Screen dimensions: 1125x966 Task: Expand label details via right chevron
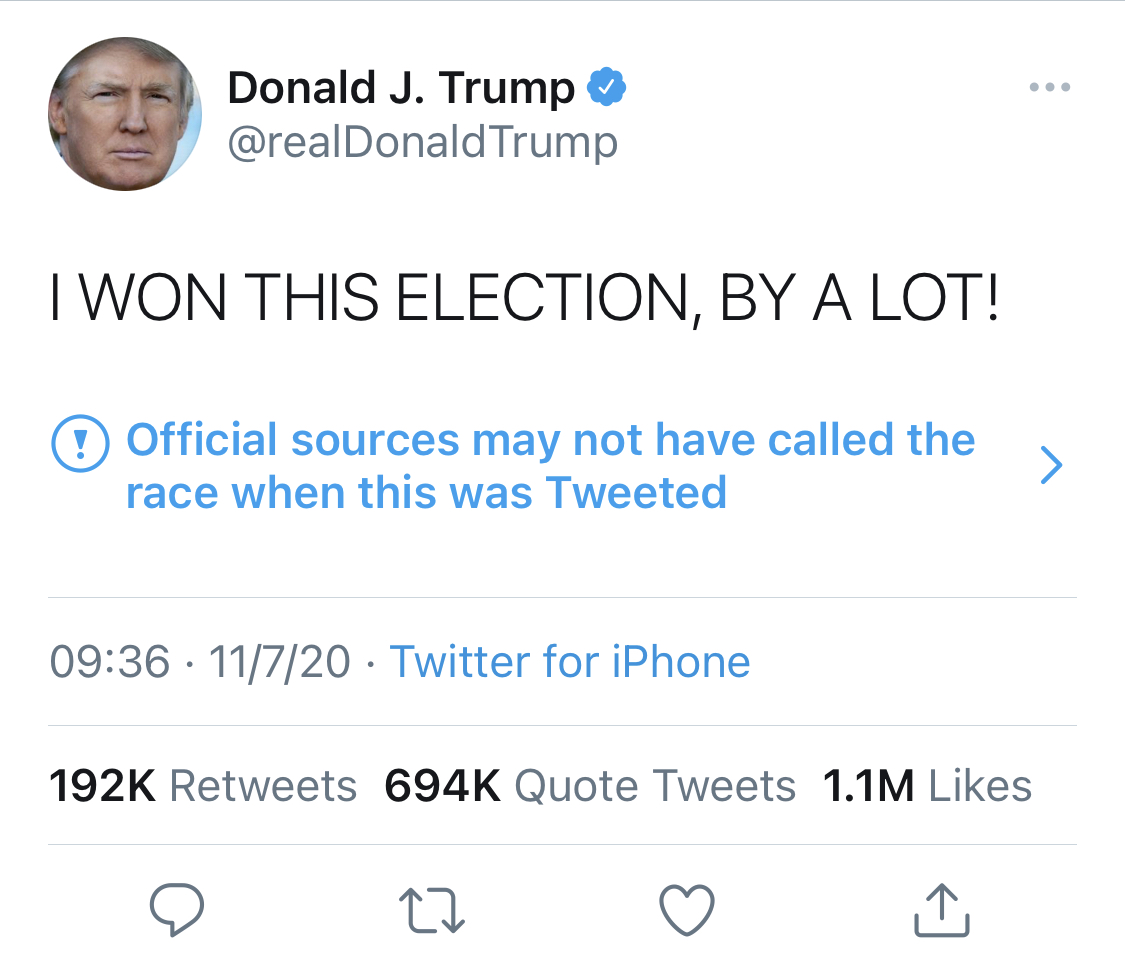click(x=1051, y=465)
